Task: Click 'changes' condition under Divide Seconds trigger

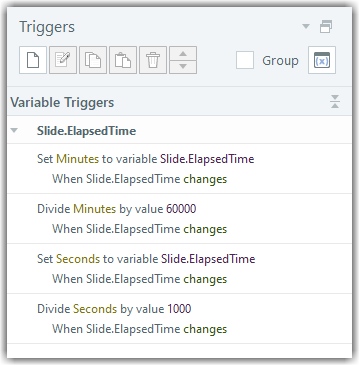Action: [x=205, y=329]
